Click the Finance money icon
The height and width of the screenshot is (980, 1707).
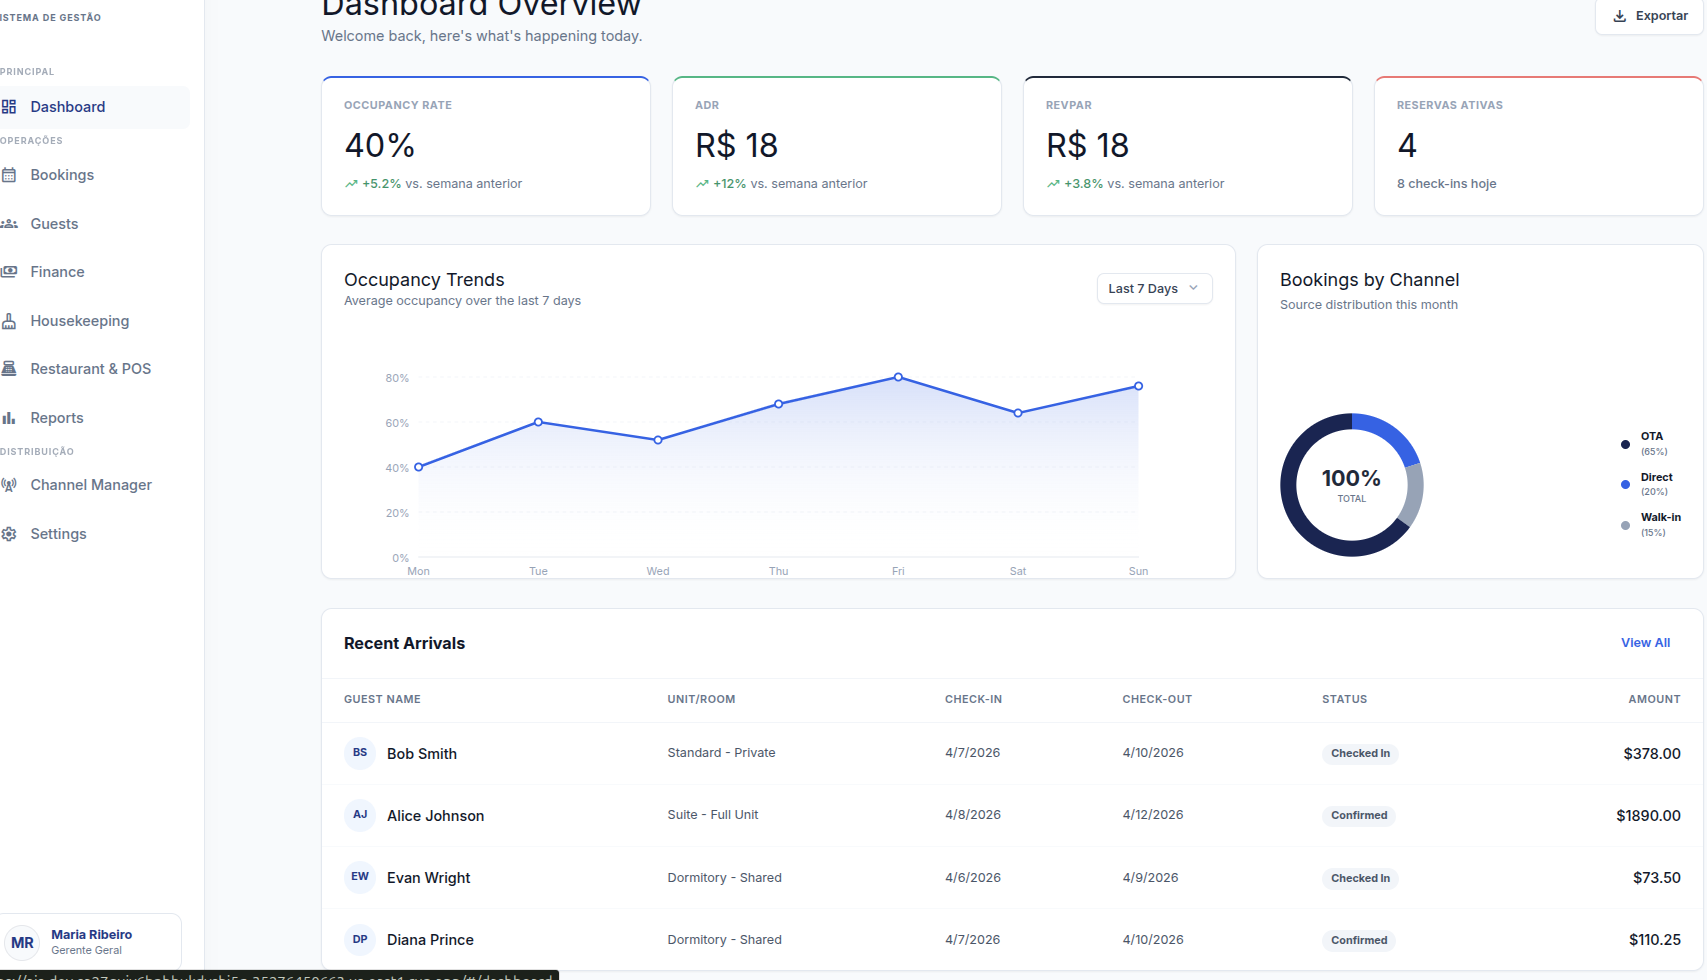pos(9,272)
